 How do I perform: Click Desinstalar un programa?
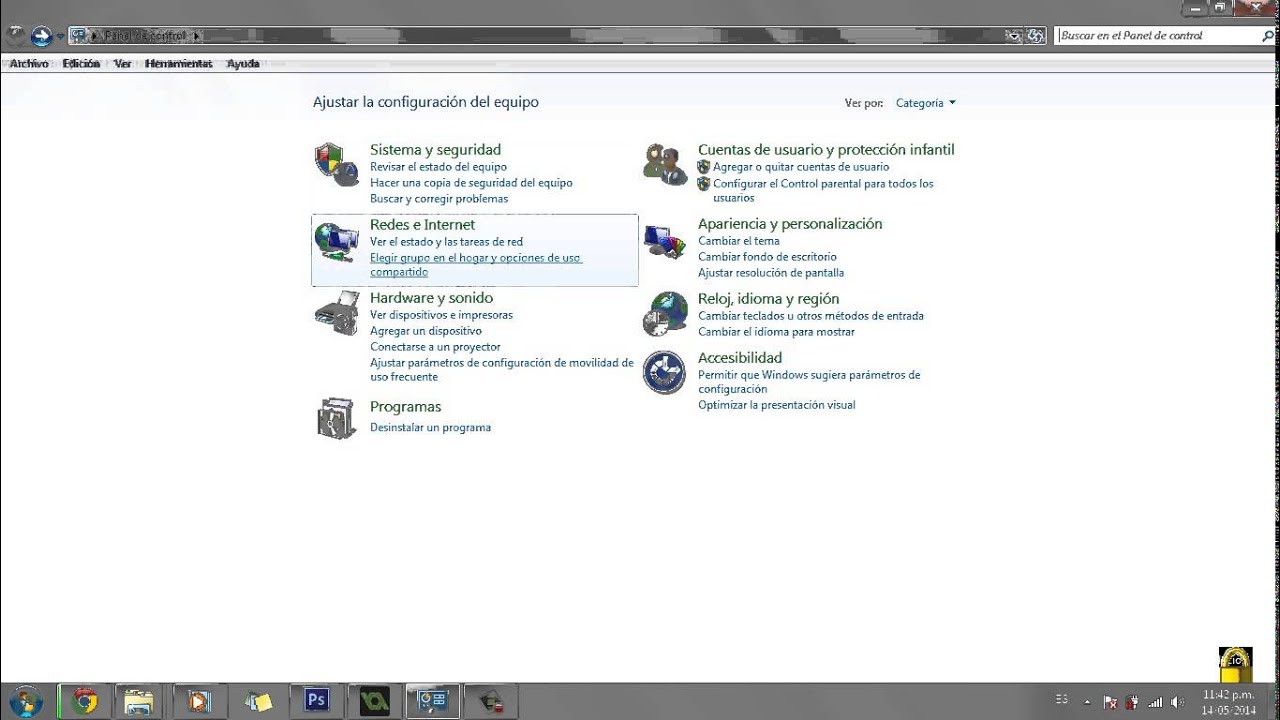tap(430, 428)
